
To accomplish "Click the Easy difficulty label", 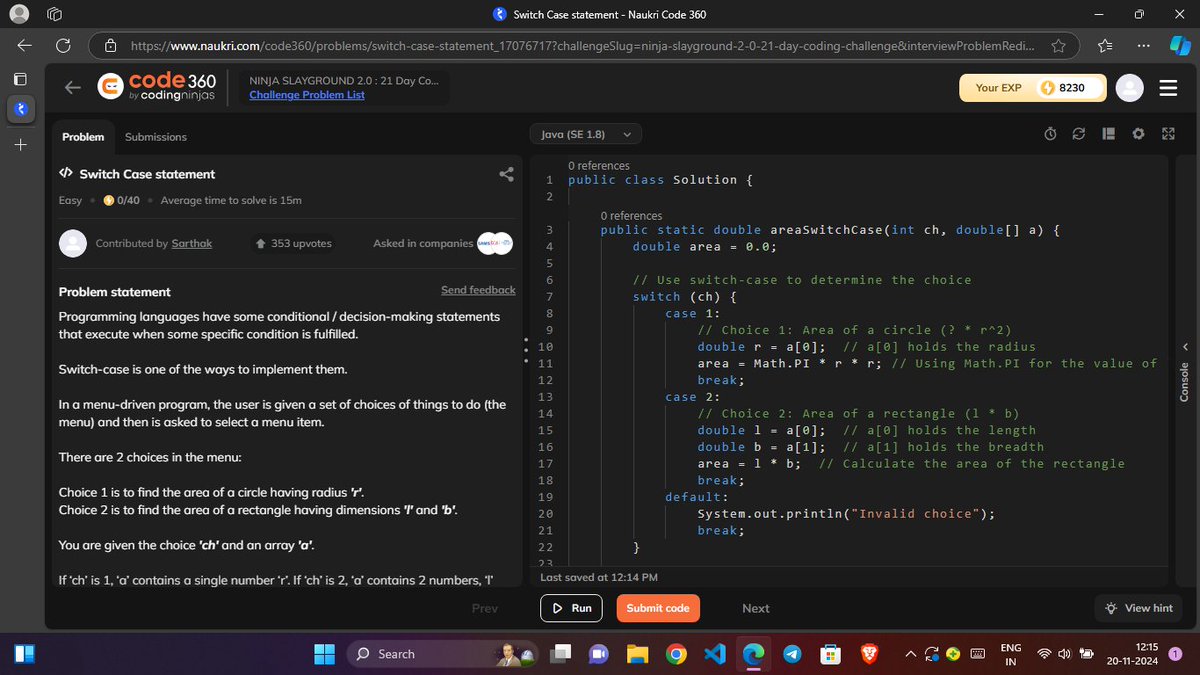I will [70, 200].
